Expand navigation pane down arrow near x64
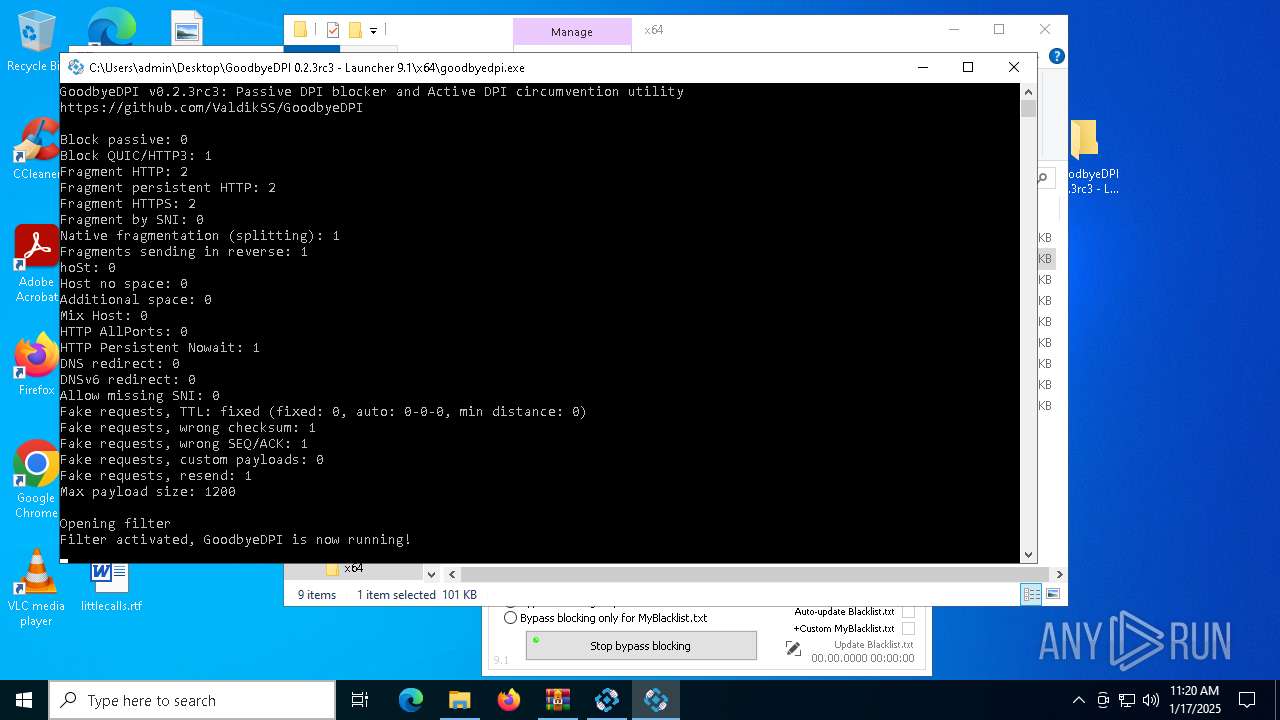1280x720 pixels. point(431,574)
